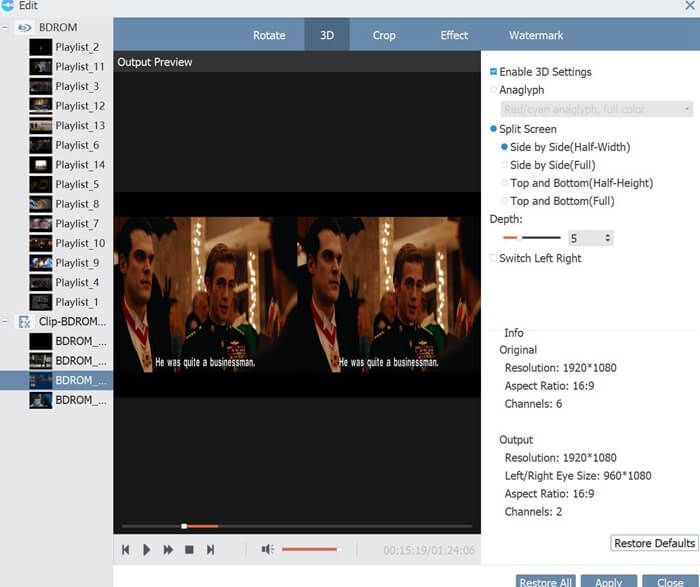The height and width of the screenshot is (587, 700).
Task: Stop the preview playback
Action: pos(189,550)
